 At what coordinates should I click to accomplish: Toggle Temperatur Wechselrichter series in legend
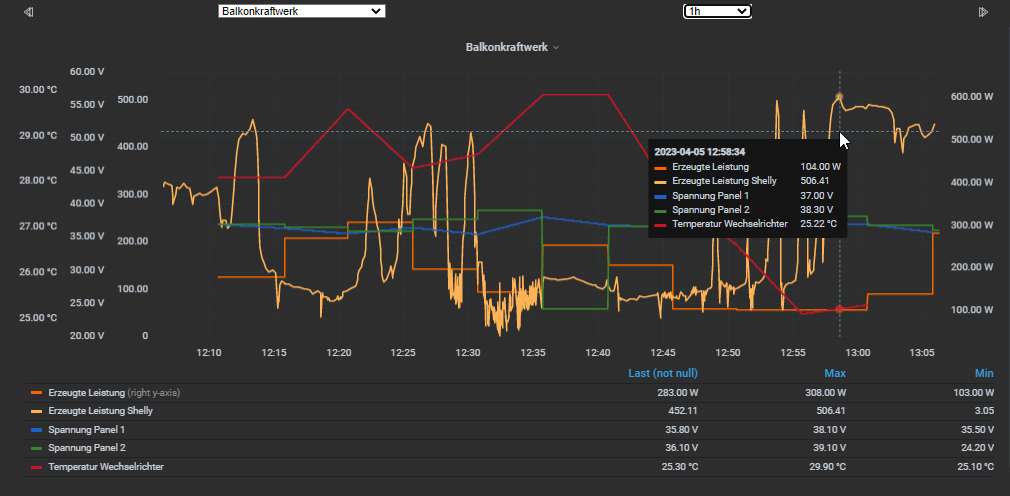tap(106, 466)
